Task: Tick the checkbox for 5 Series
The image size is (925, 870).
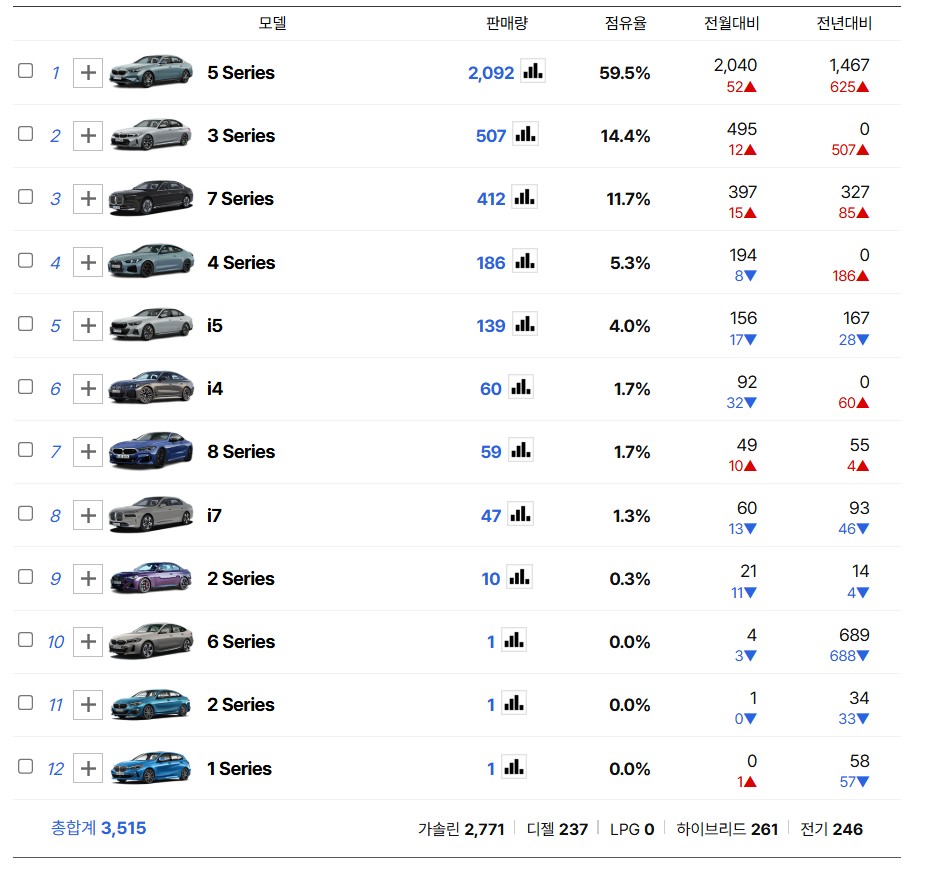Action: point(25,71)
